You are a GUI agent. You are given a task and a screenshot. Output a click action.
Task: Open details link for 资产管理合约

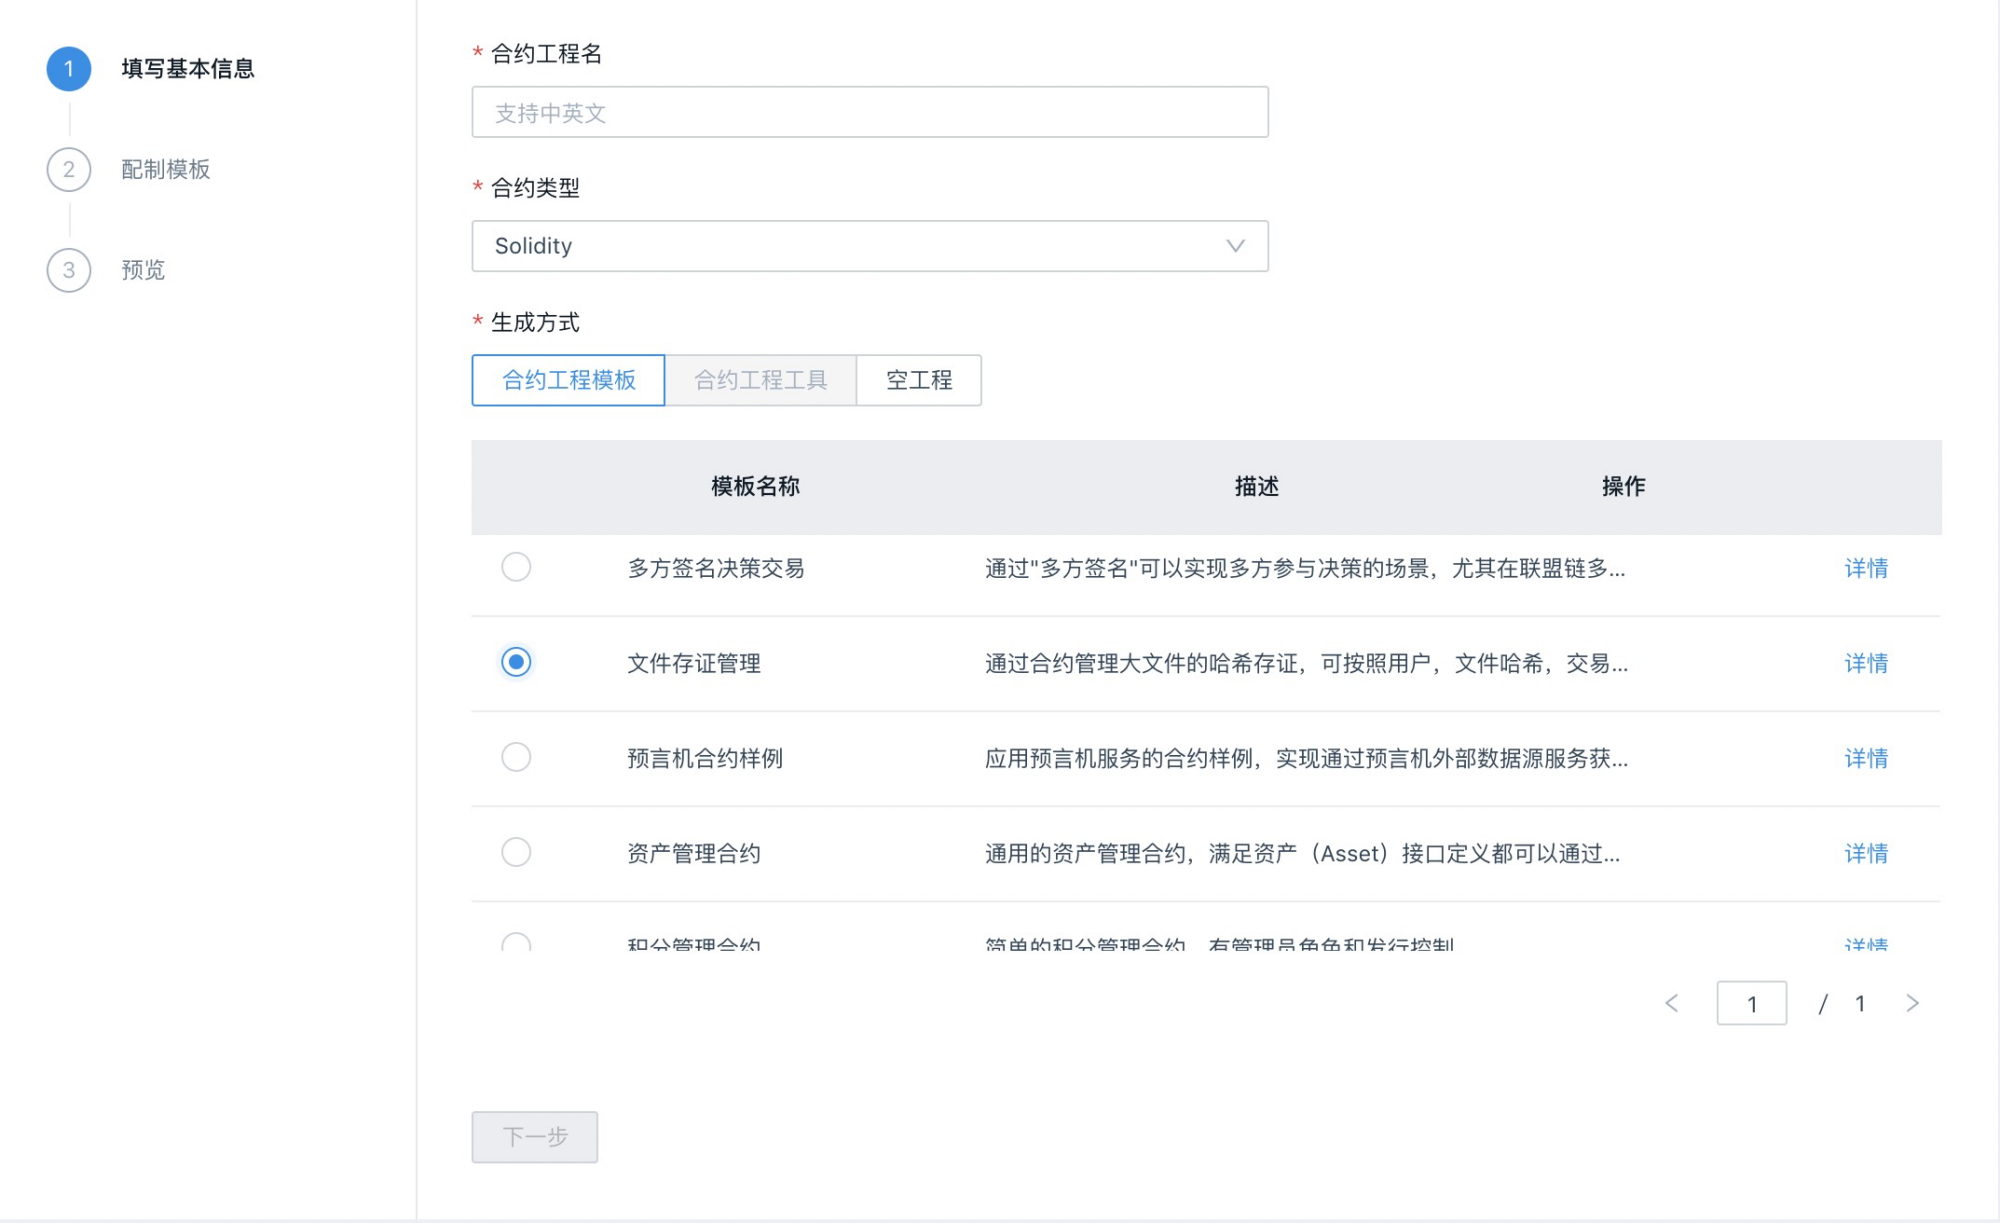tap(1866, 852)
